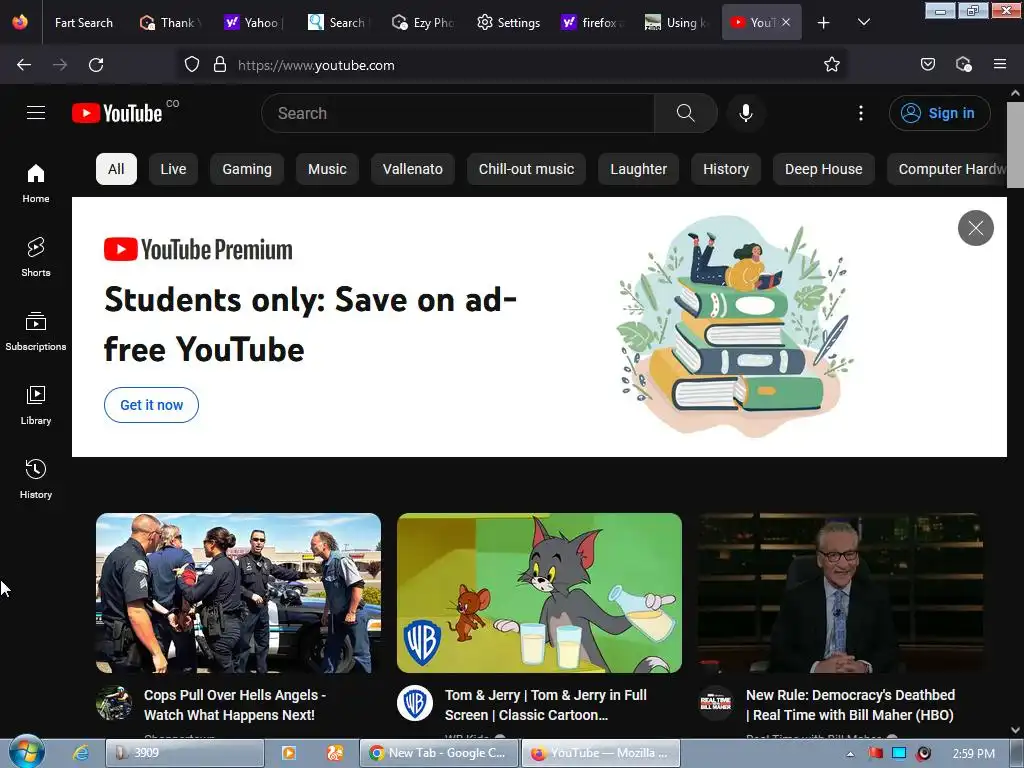Switch to the first Yahoo tab

(252, 23)
